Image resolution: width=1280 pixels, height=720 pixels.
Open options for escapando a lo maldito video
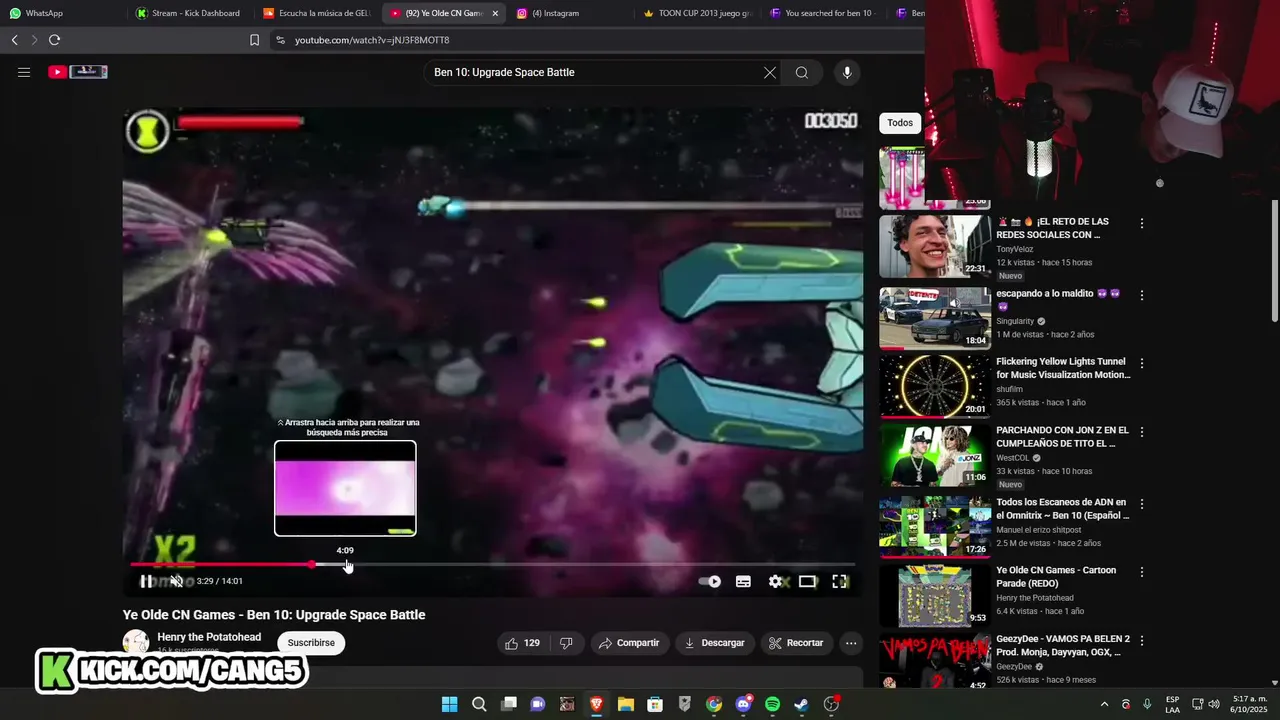click(x=1142, y=296)
